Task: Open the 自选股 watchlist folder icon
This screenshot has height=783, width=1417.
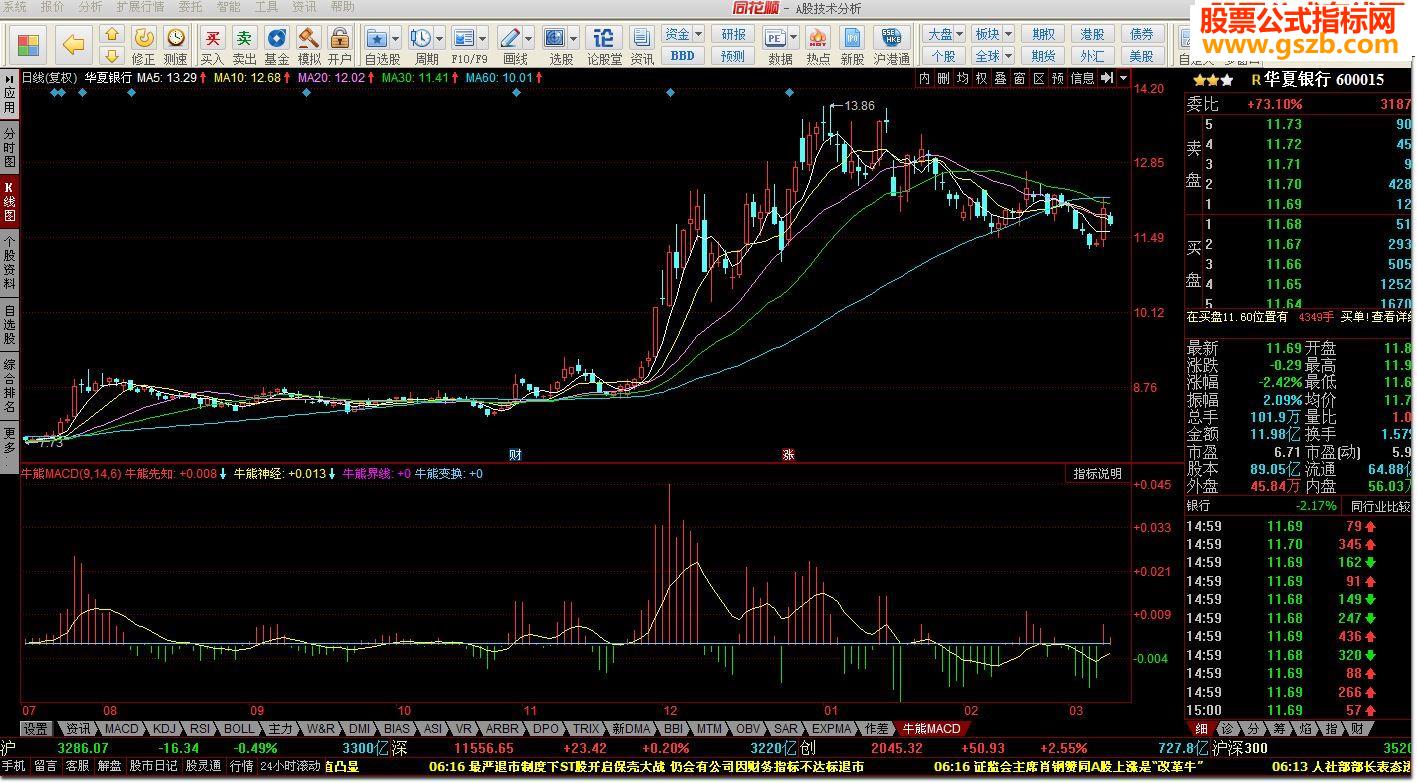Action: [377, 39]
